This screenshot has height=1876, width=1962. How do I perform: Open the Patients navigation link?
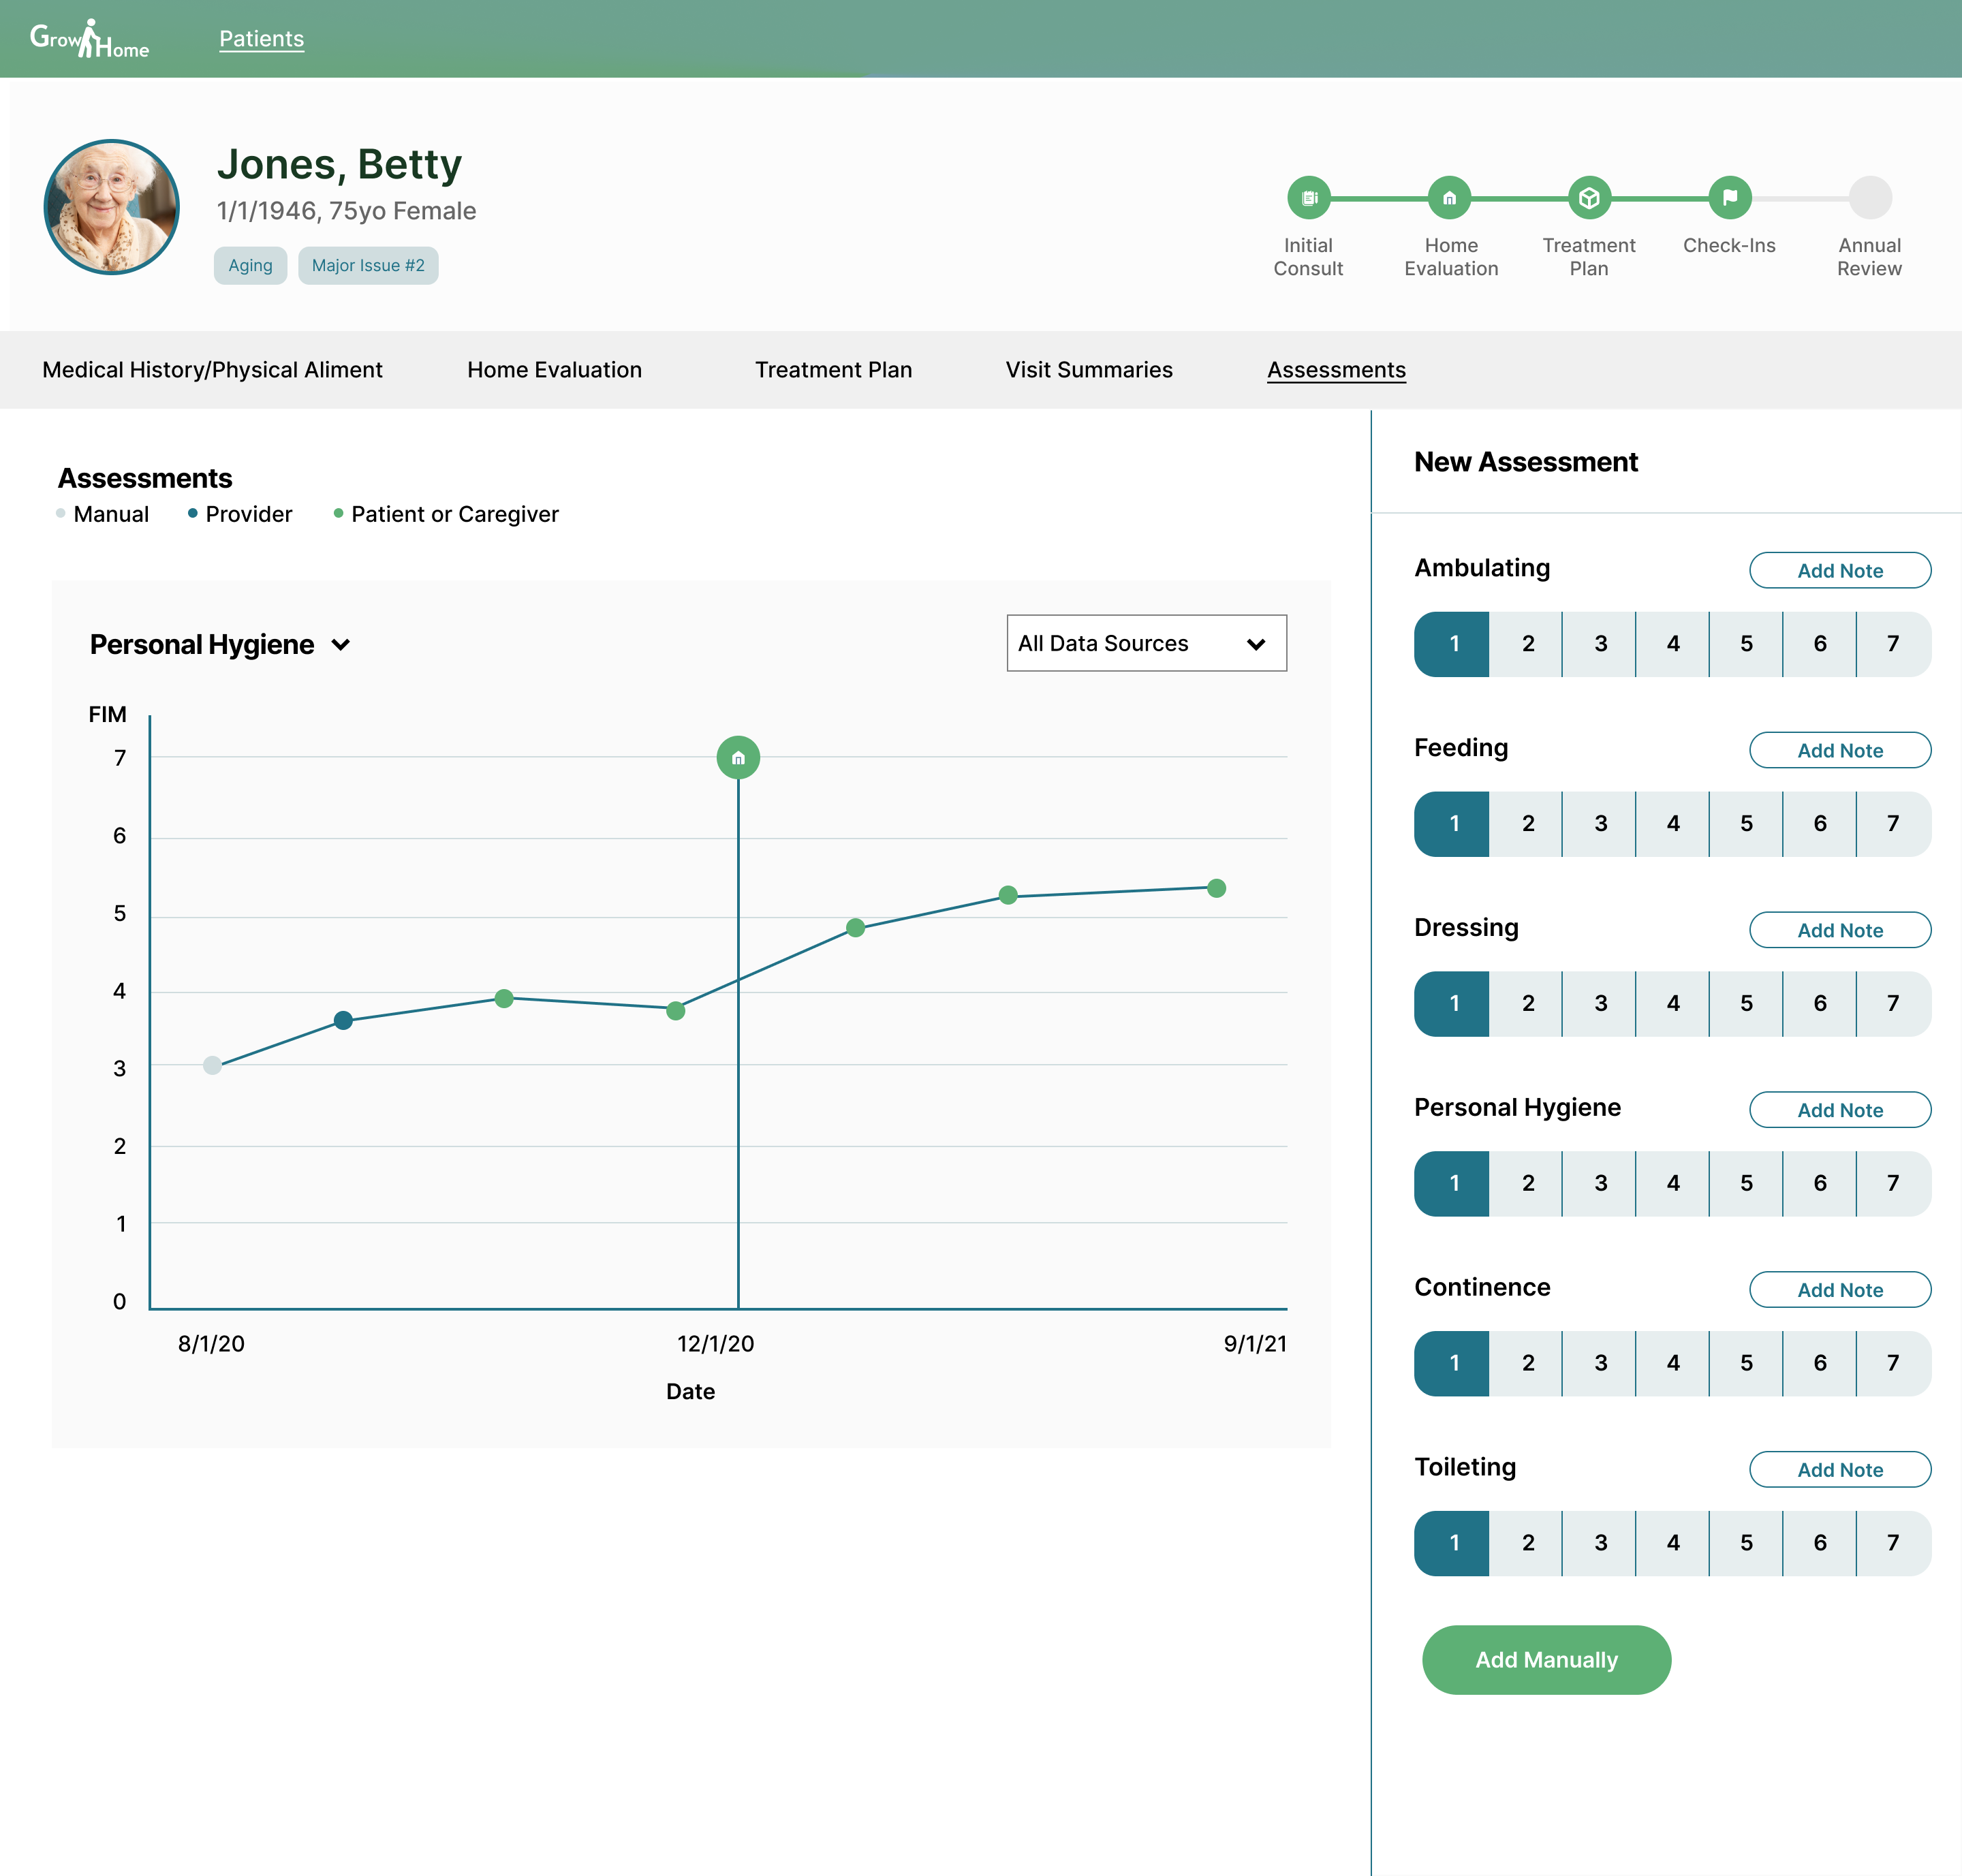coord(261,39)
